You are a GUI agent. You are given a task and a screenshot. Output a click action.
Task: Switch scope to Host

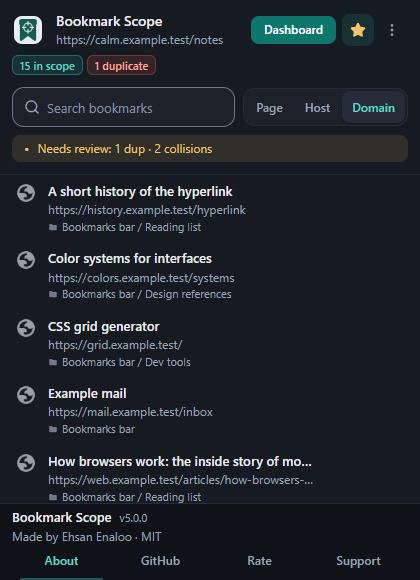point(317,108)
